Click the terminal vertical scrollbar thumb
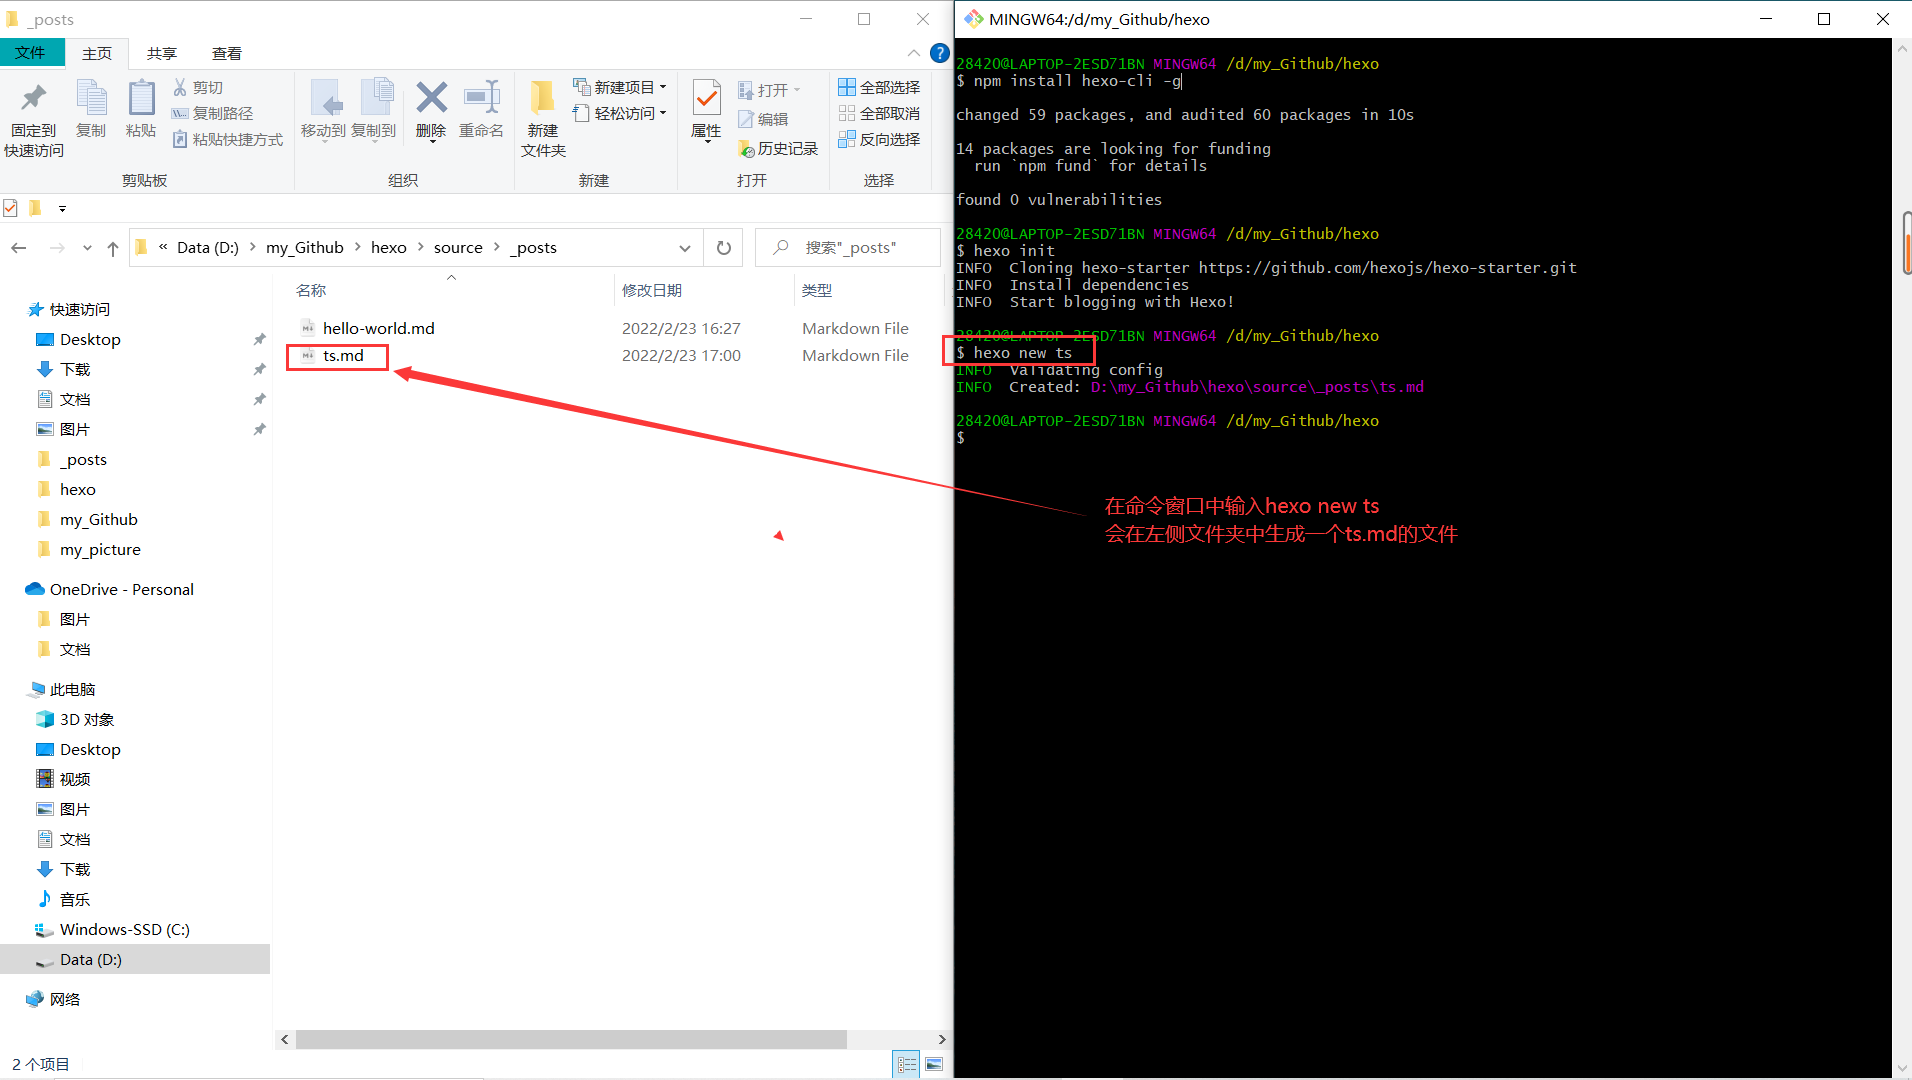1912x1080 pixels. [1906, 243]
